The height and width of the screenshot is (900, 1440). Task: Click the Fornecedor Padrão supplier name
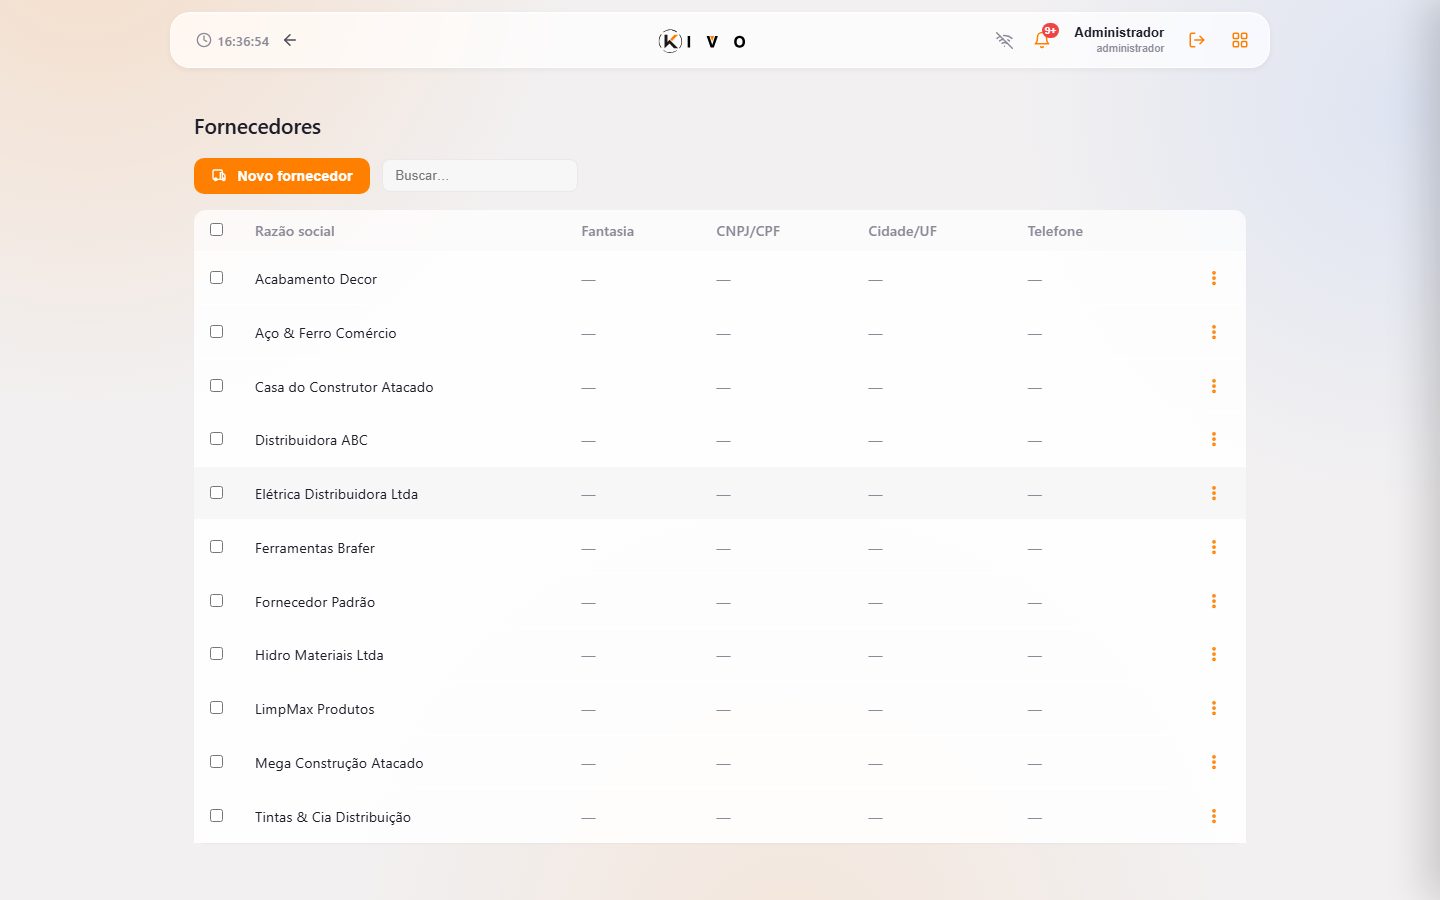(x=315, y=602)
